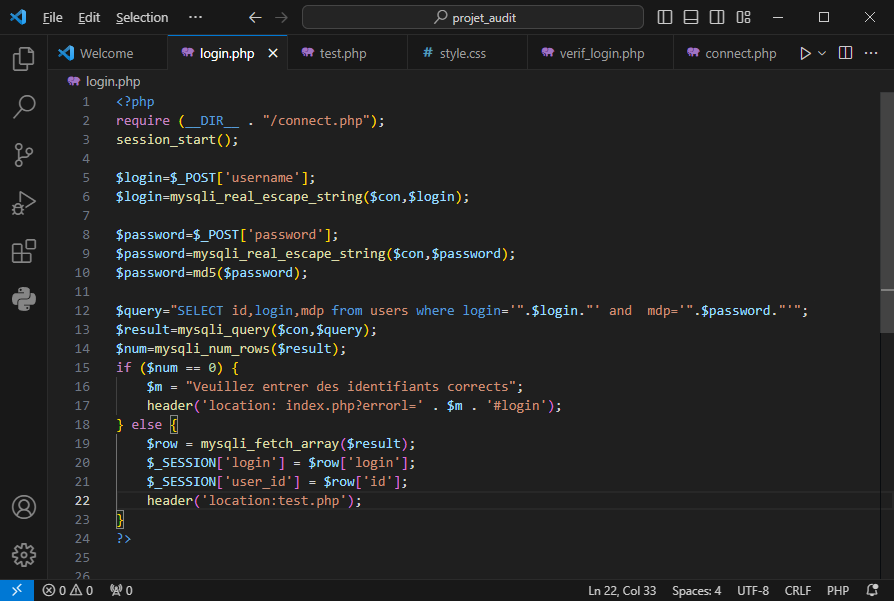Expand the run file dropdown arrow

[x=823, y=53]
